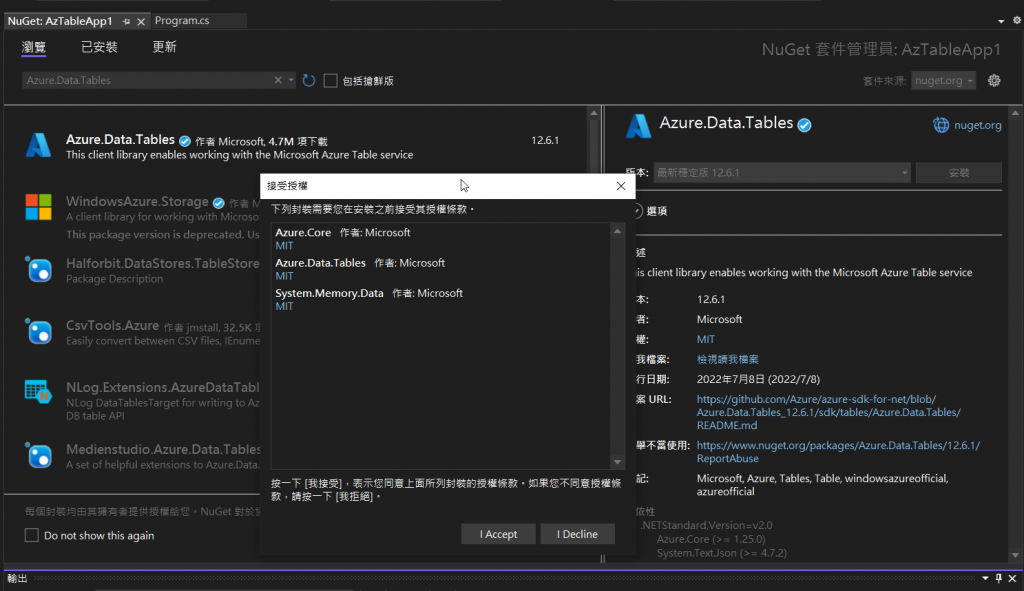Screen dimensions: 1024x591
Task: Switch to 已安裝 installed tab
Action: 99,47
